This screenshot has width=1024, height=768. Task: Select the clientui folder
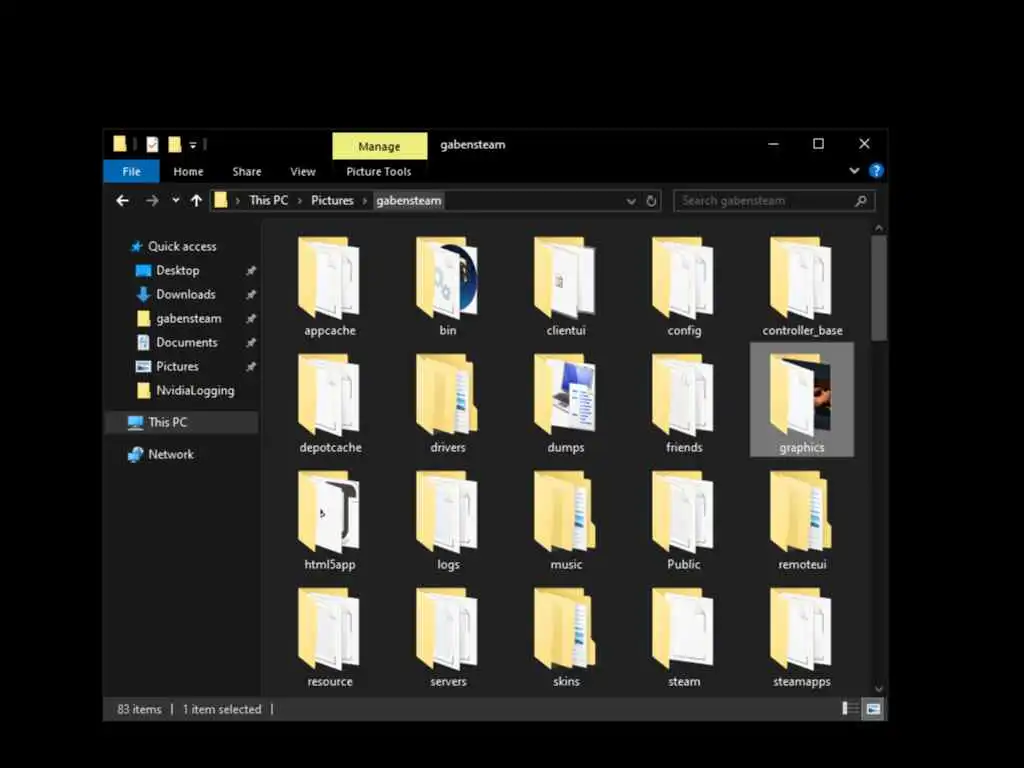coord(566,287)
